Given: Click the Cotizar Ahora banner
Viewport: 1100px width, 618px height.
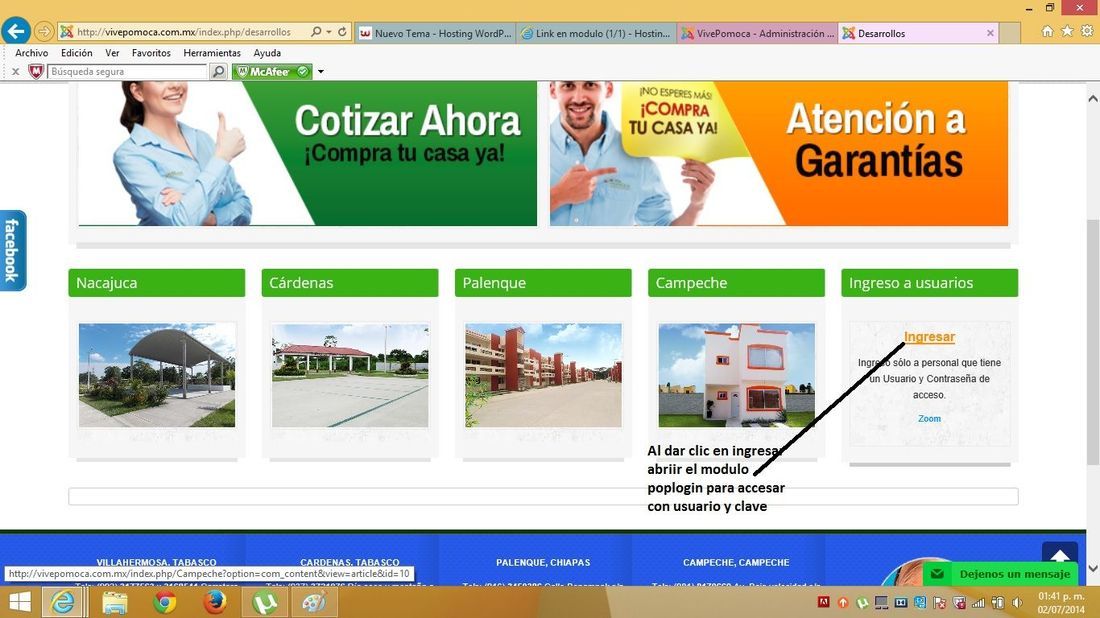Looking at the screenshot, I should [307, 154].
